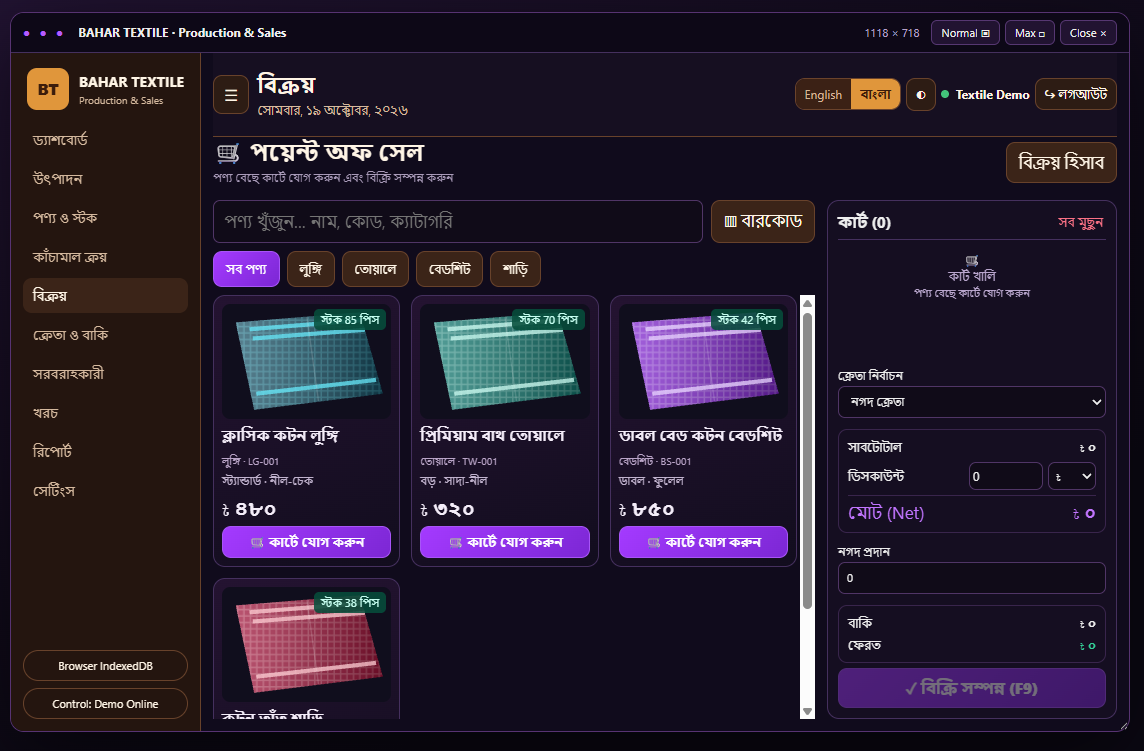The width and height of the screenshot is (1144, 751).
Task: Select বিক্রয় in the sidebar
Action: [105, 296]
